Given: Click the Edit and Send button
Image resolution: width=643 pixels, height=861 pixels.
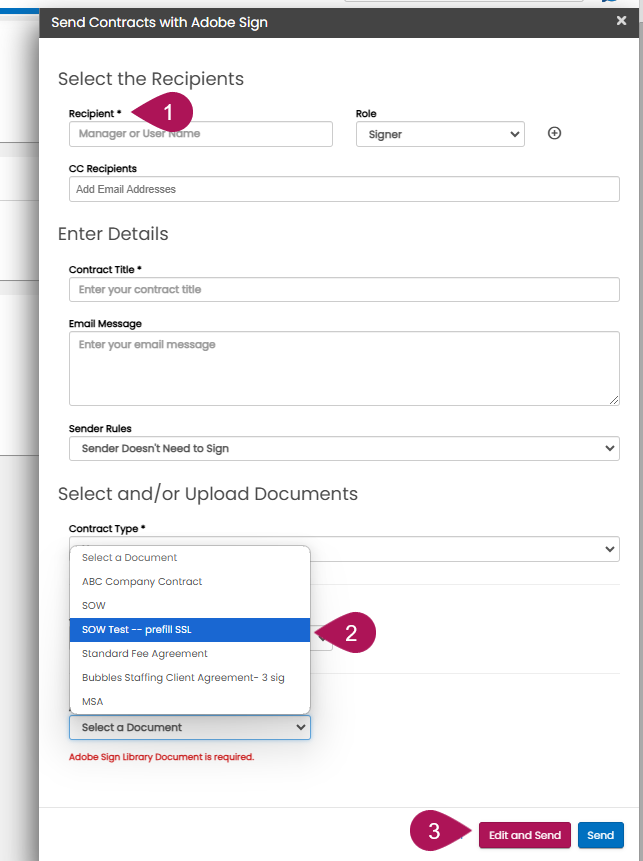Looking at the screenshot, I should point(525,835).
